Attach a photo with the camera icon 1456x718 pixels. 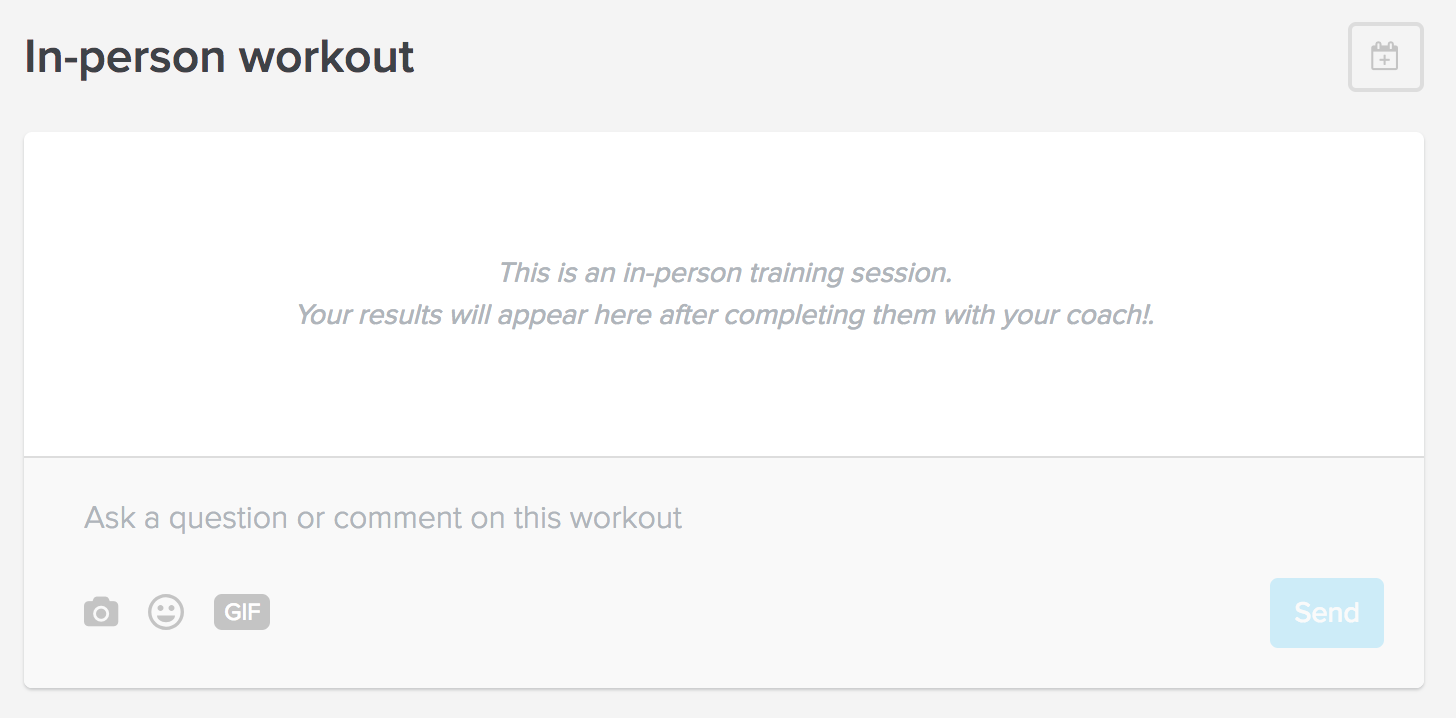[101, 612]
